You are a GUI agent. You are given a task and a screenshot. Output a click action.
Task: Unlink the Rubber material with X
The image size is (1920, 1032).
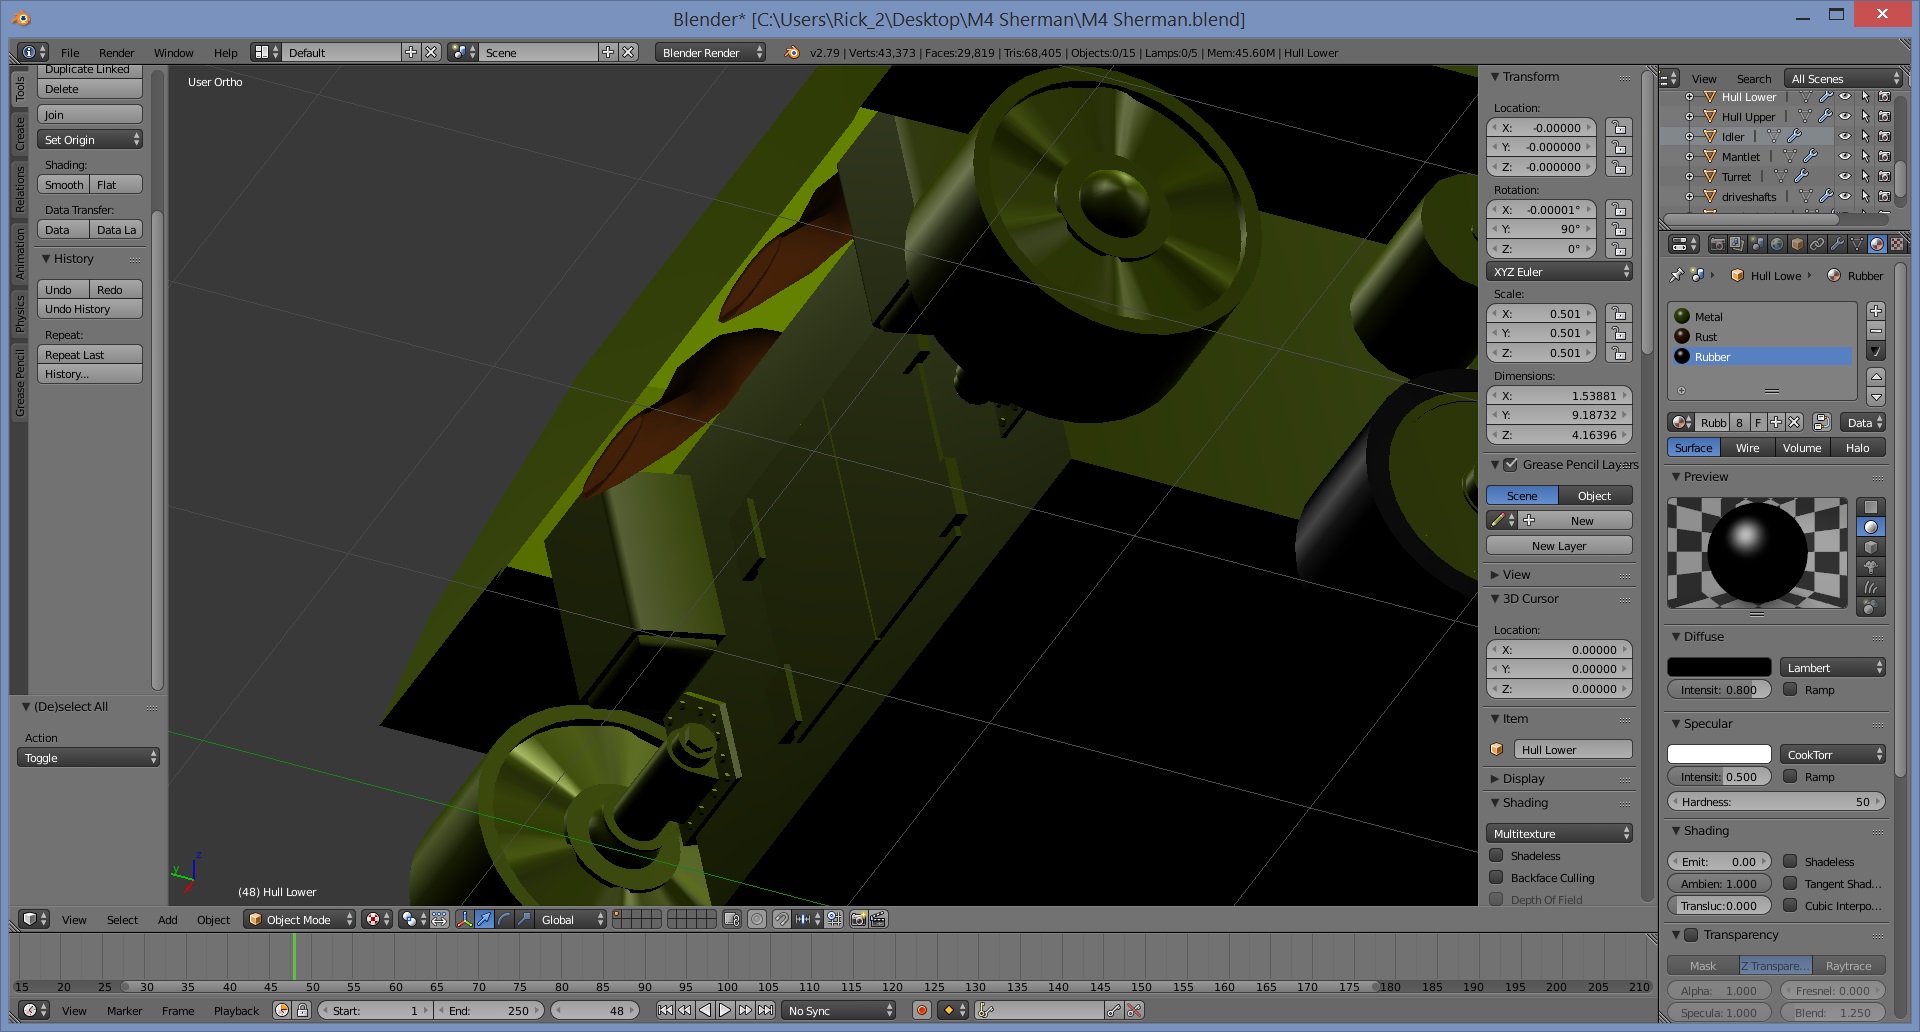1794,422
